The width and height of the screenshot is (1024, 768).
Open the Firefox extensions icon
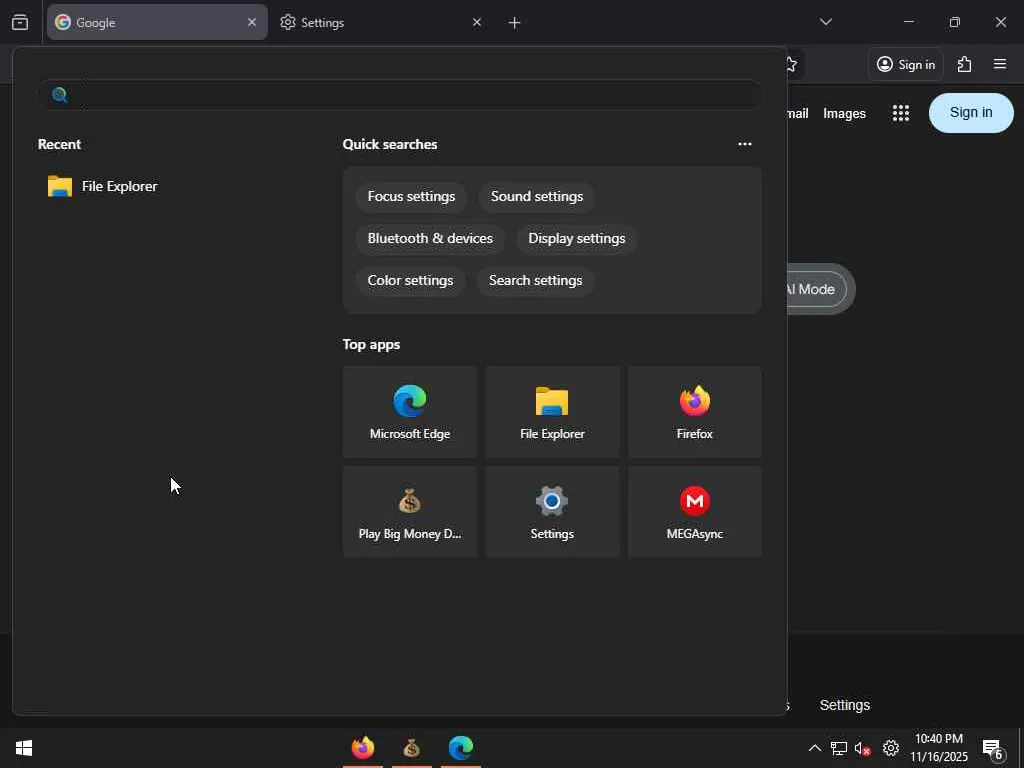pos(965,64)
